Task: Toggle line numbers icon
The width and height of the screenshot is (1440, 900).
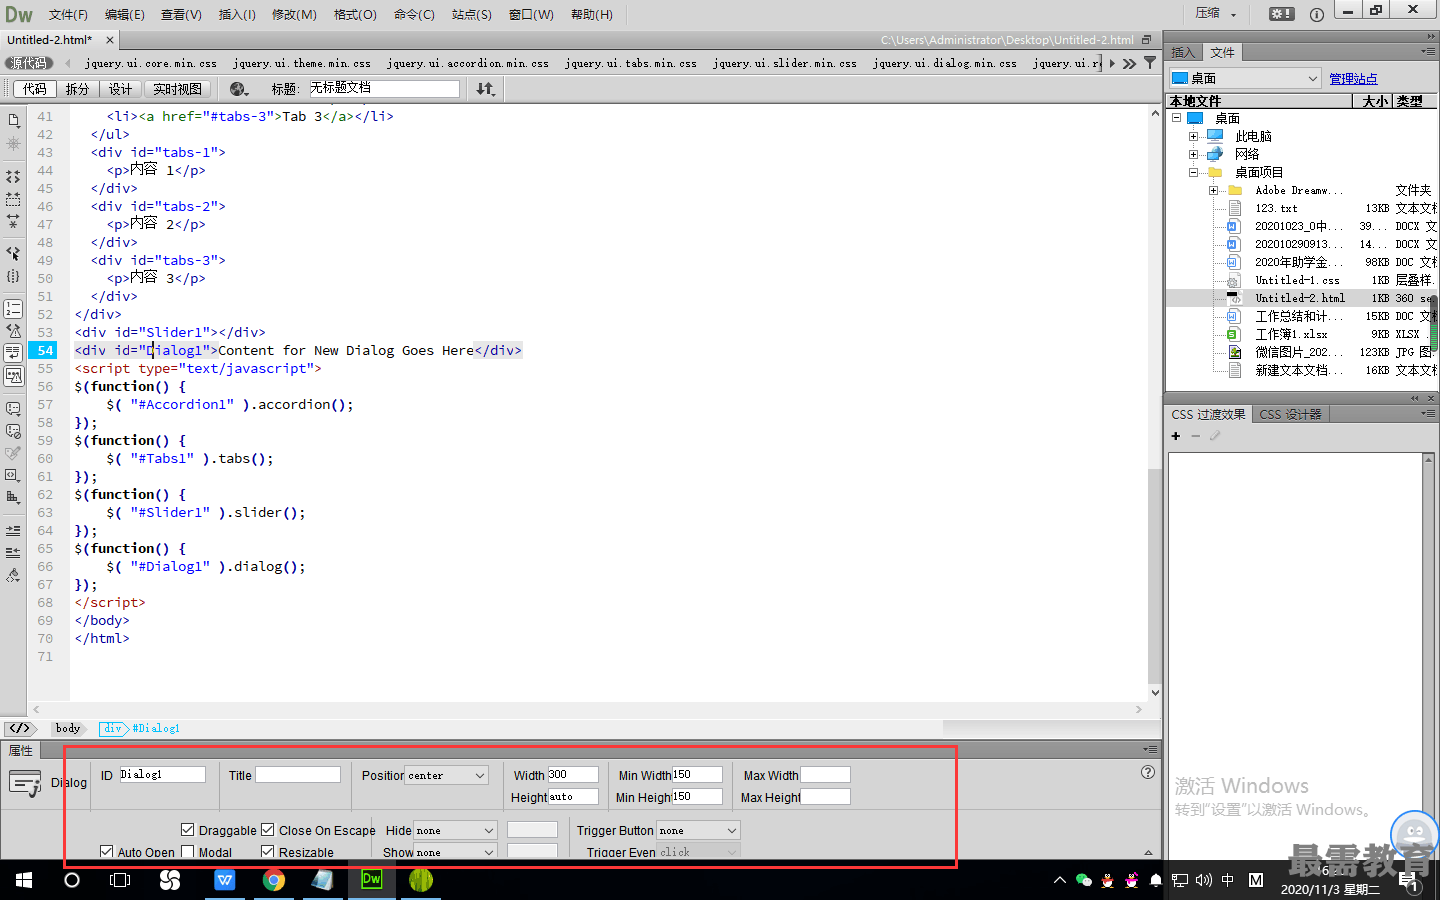Action: 13,309
